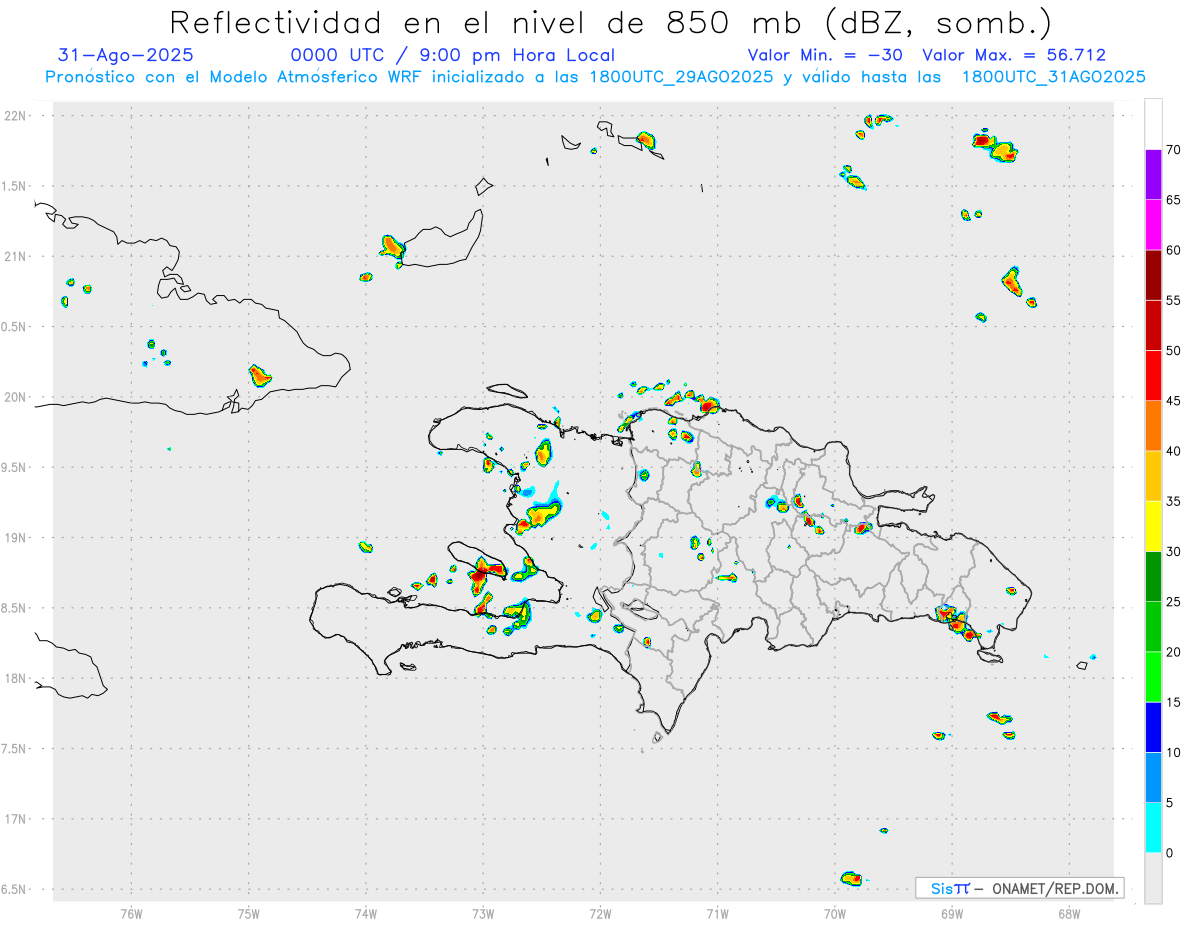The width and height of the screenshot is (1200, 927).
Task: Click the colorbar value label '0'
Action: tap(1170, 853)
